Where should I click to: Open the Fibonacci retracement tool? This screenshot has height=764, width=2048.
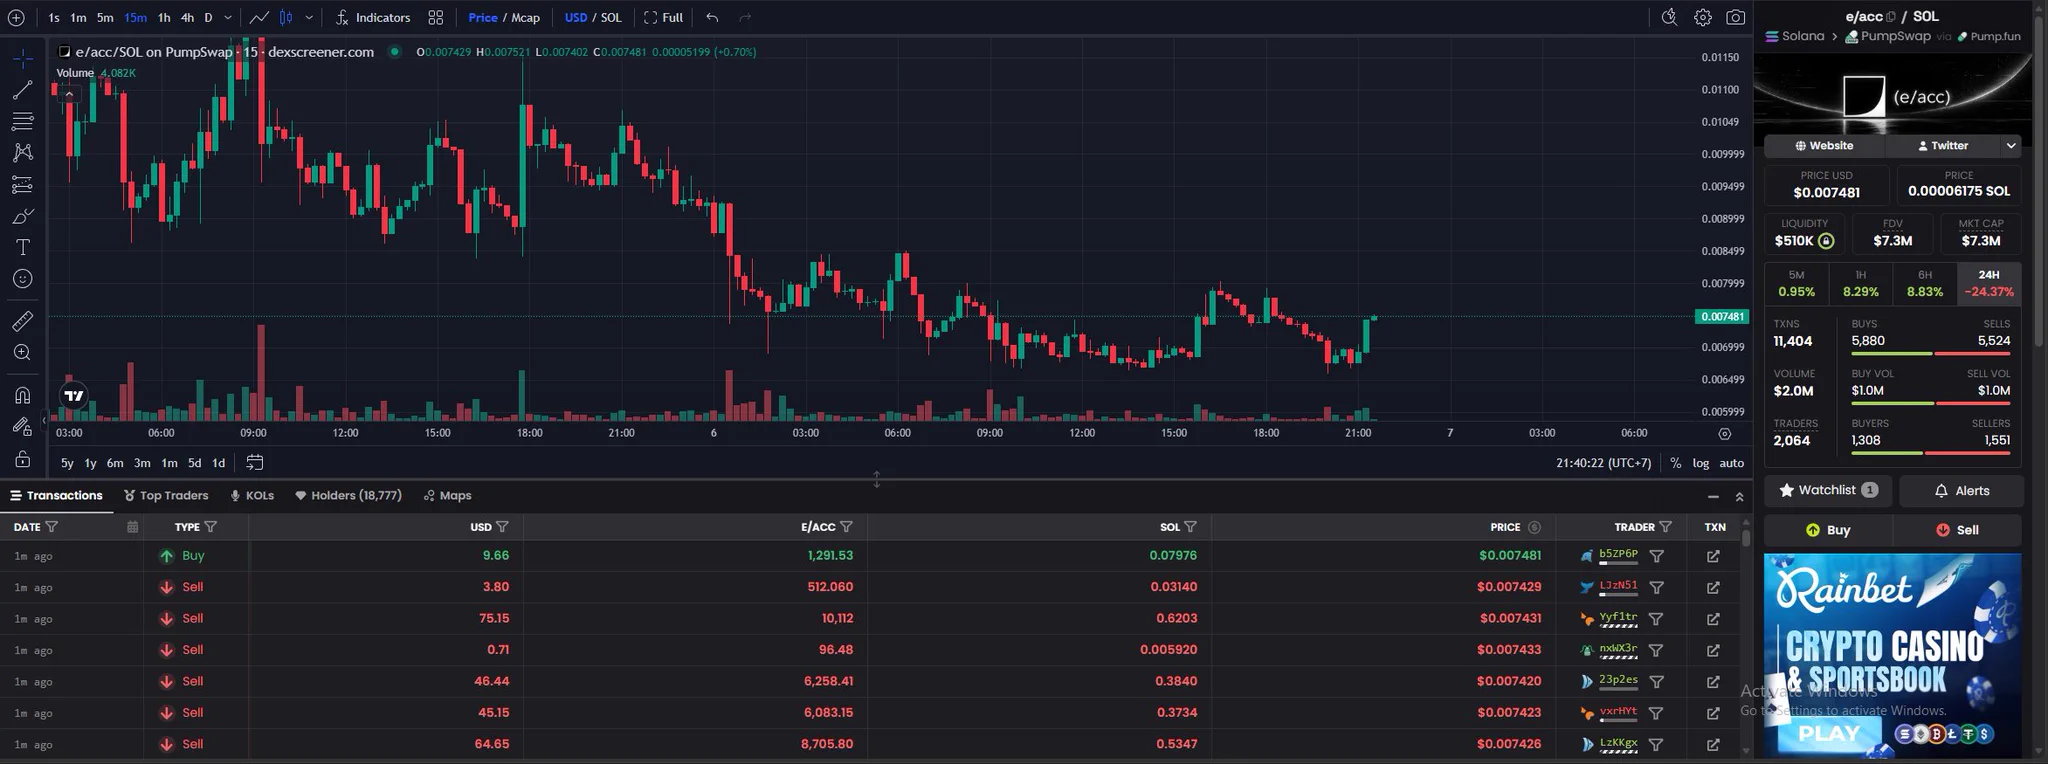point(22,121)
